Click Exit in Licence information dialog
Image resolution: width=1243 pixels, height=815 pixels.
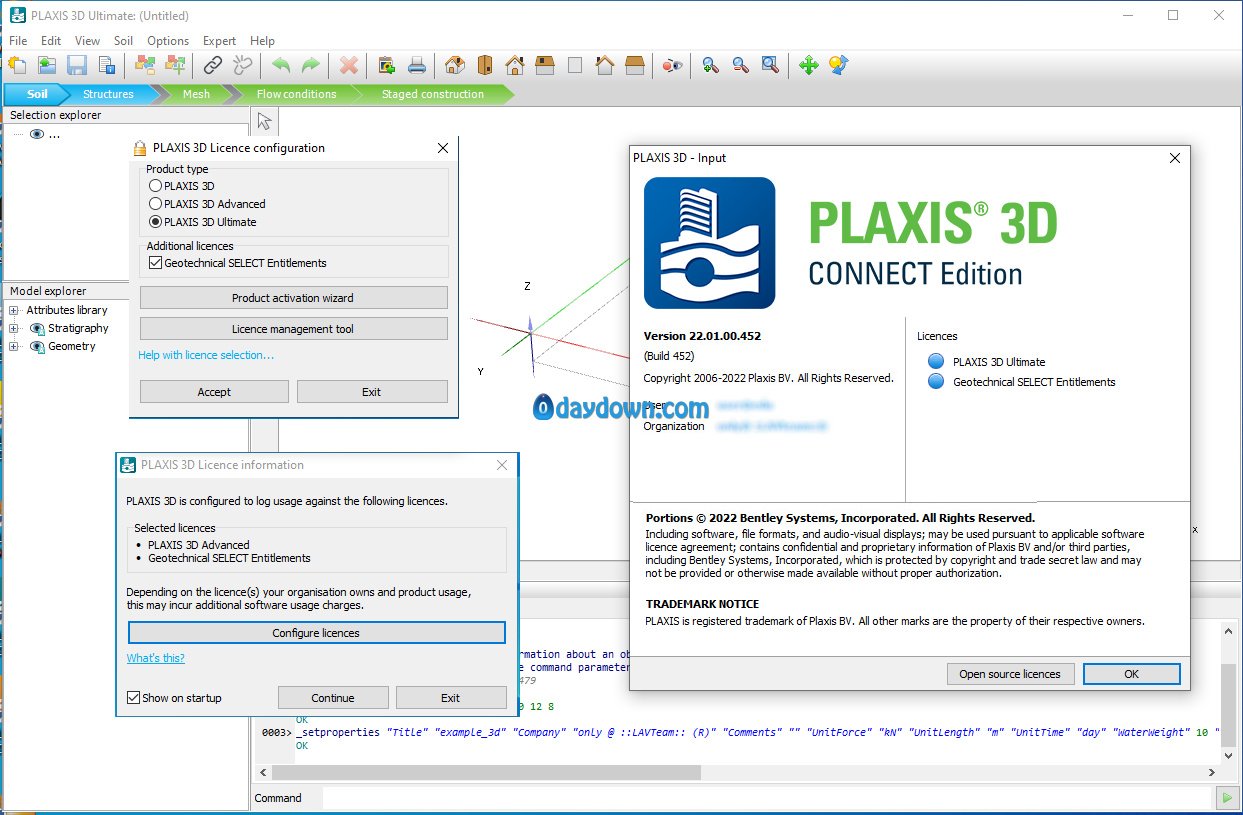451,698
